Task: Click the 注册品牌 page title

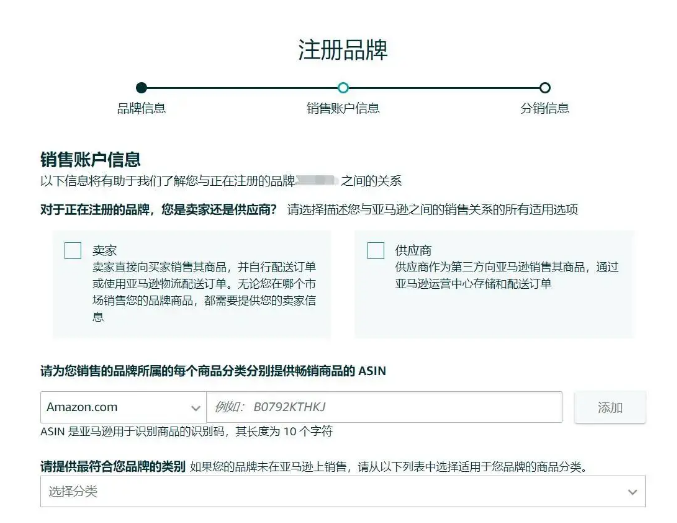Action: (x=343, y=49)
